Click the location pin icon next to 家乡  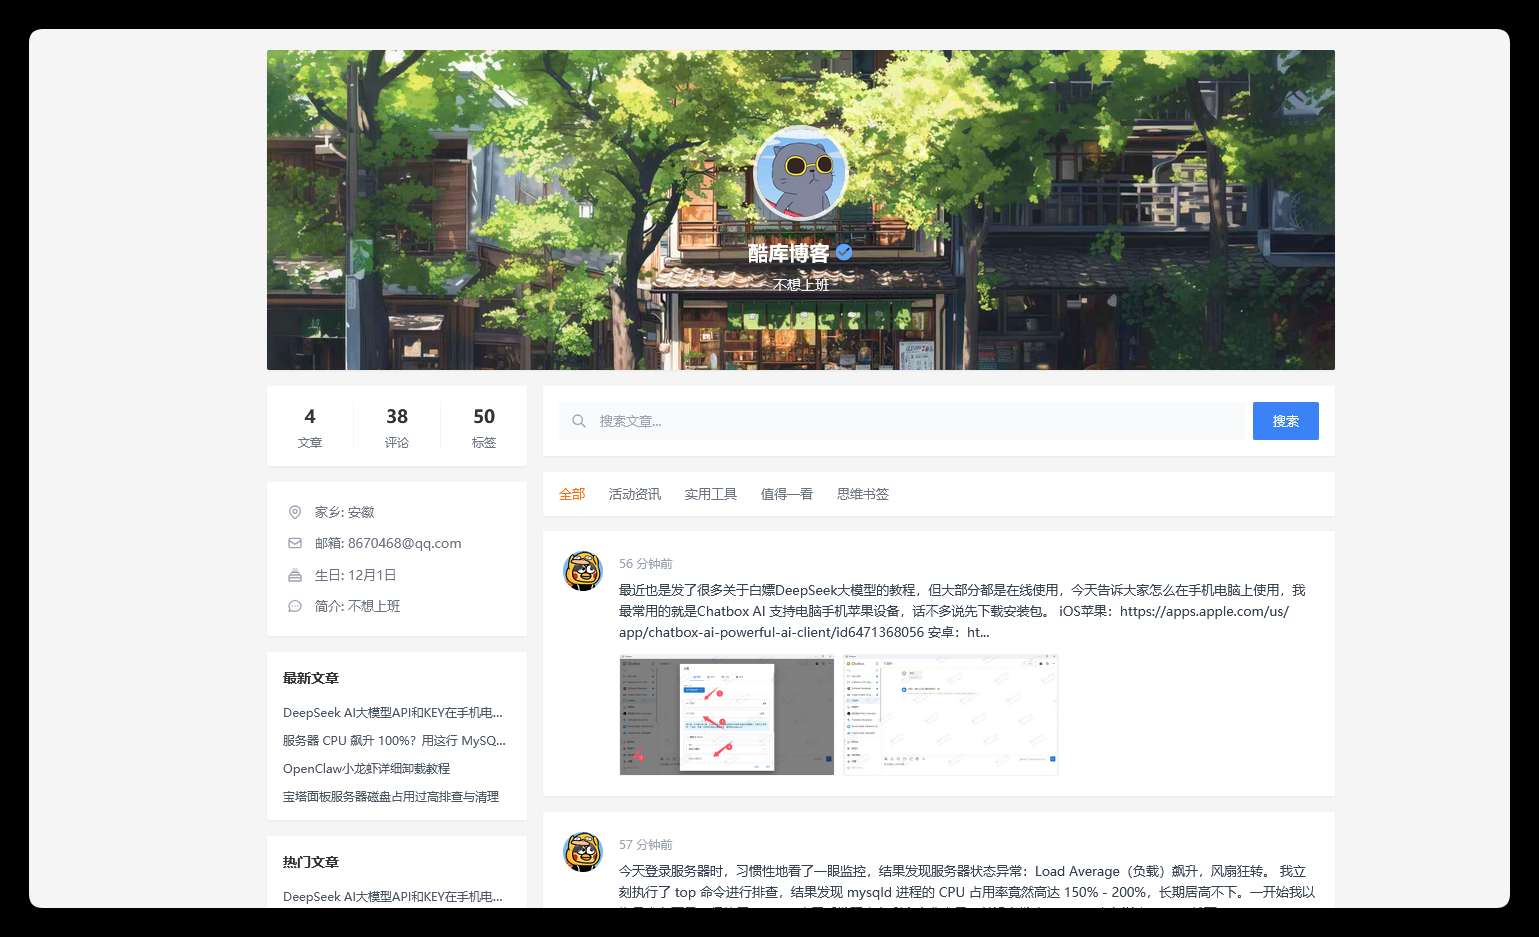click(295, 512)
